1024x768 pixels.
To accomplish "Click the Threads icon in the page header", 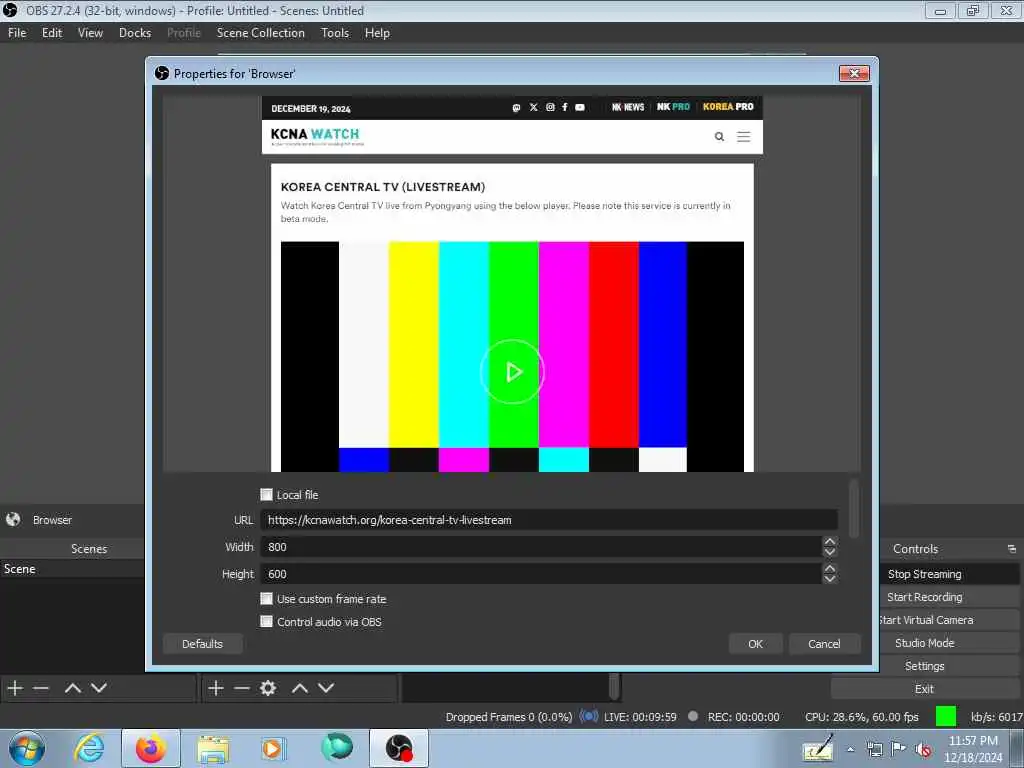I will pyautogui.click(x=516, y=108).
